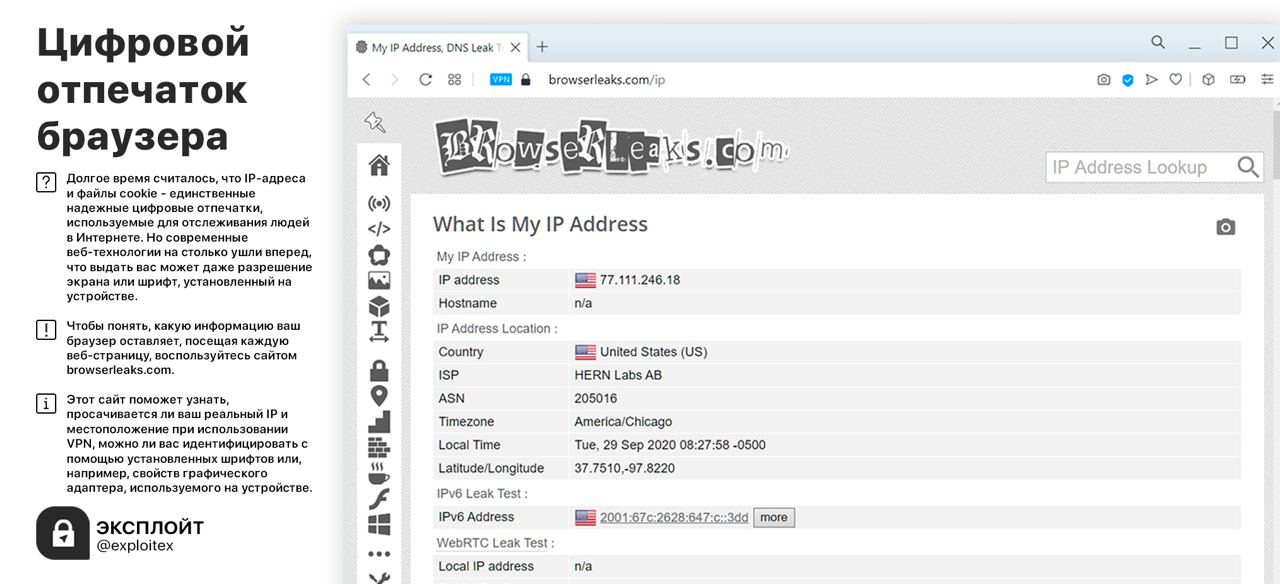Screen dimensions: 1280x584
Task: Reload the page with refresh icon
Action: coord(425,79)
